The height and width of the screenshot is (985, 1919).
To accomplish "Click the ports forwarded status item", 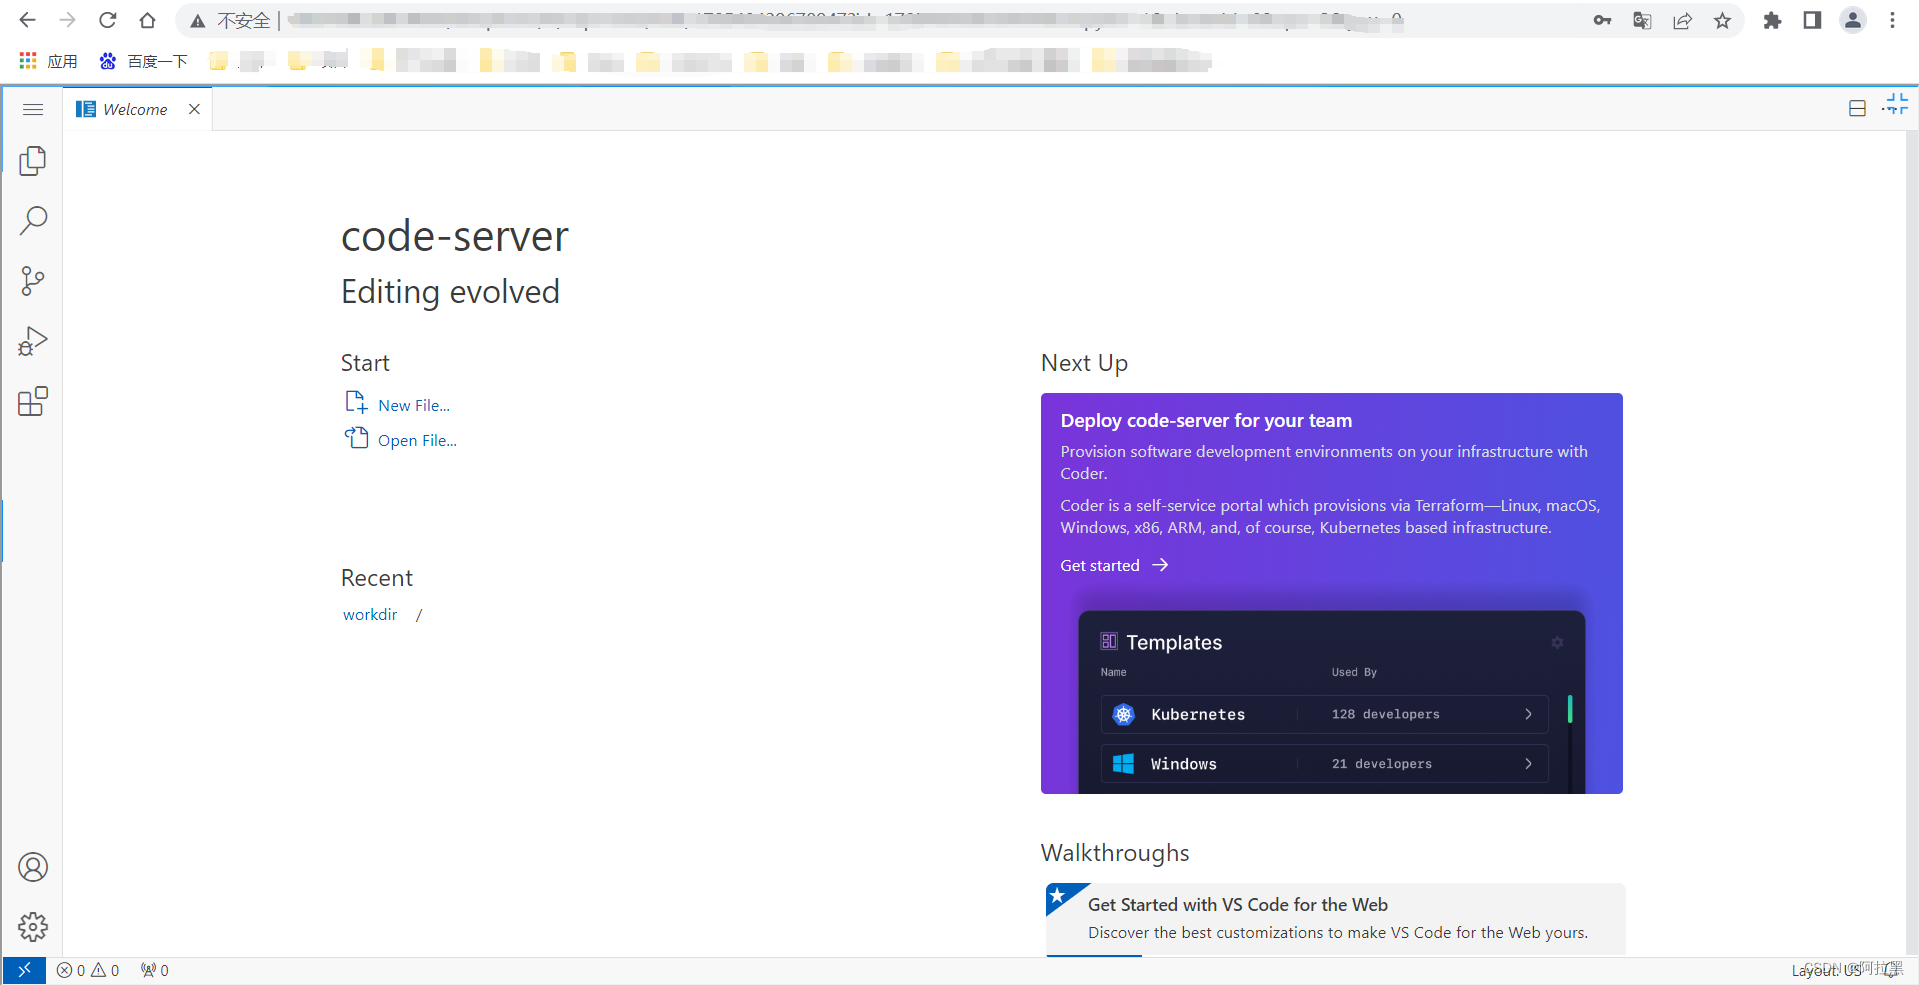I will [154, 970].
